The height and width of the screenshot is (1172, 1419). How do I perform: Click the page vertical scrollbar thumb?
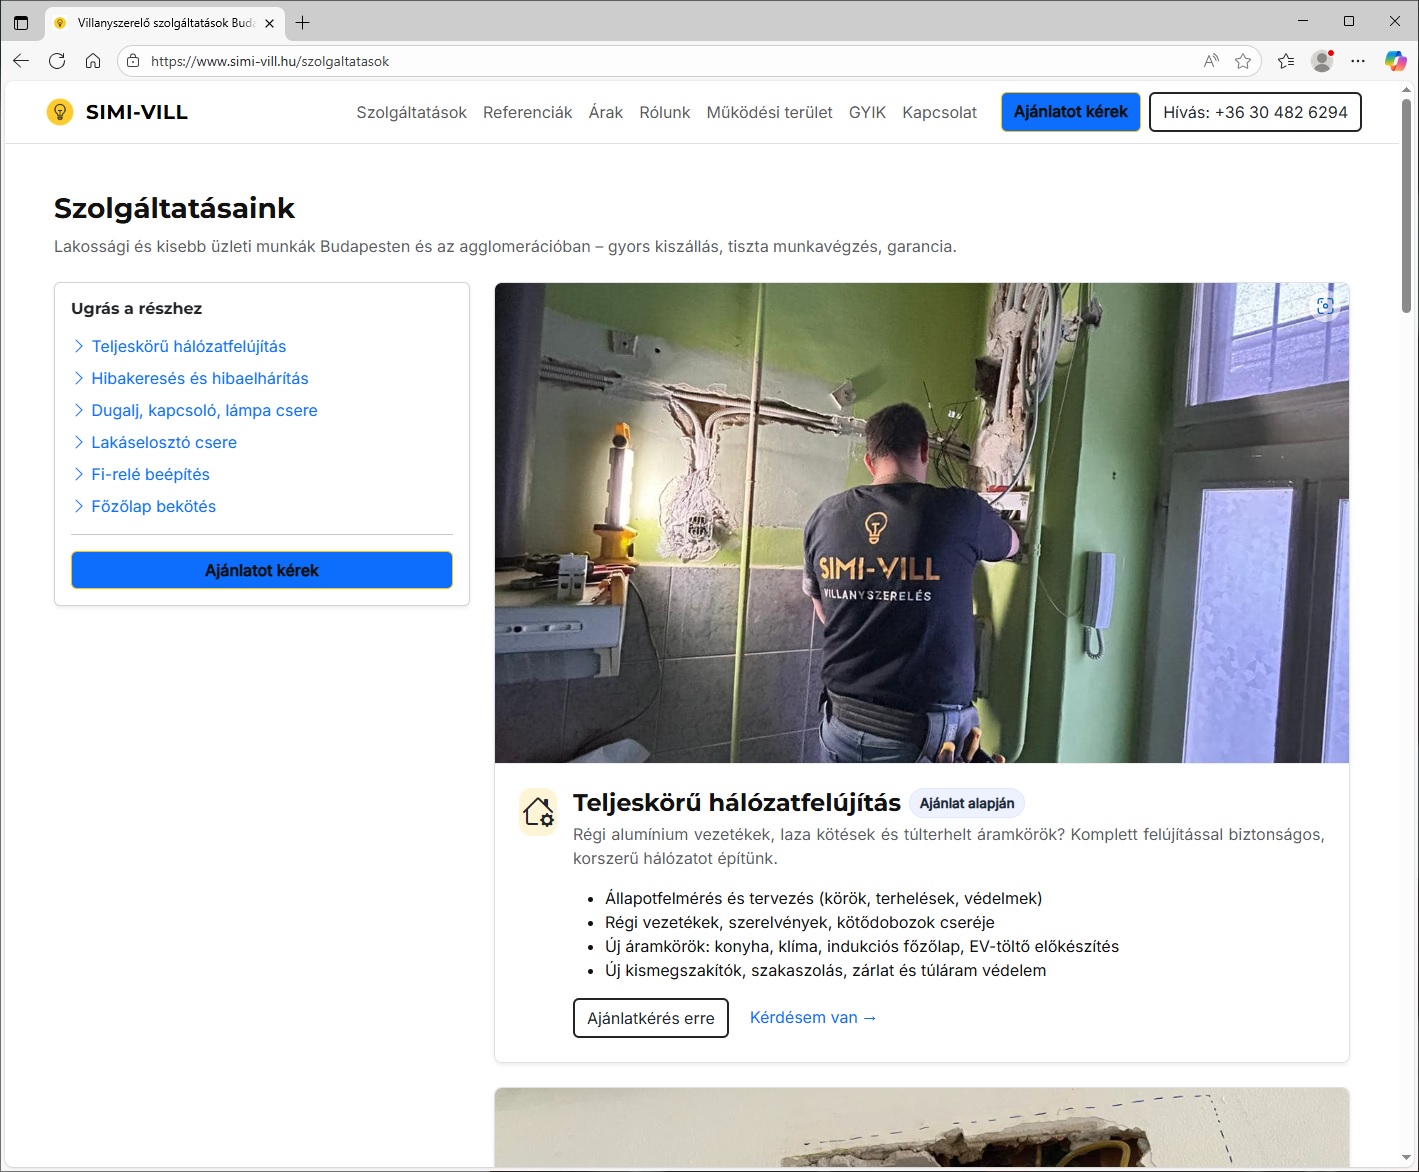(1406, 205)
